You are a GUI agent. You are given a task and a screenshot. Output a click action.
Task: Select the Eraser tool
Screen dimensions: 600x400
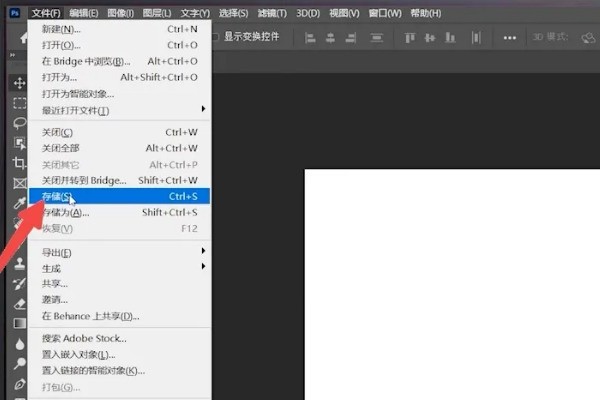tap(19, 303)
